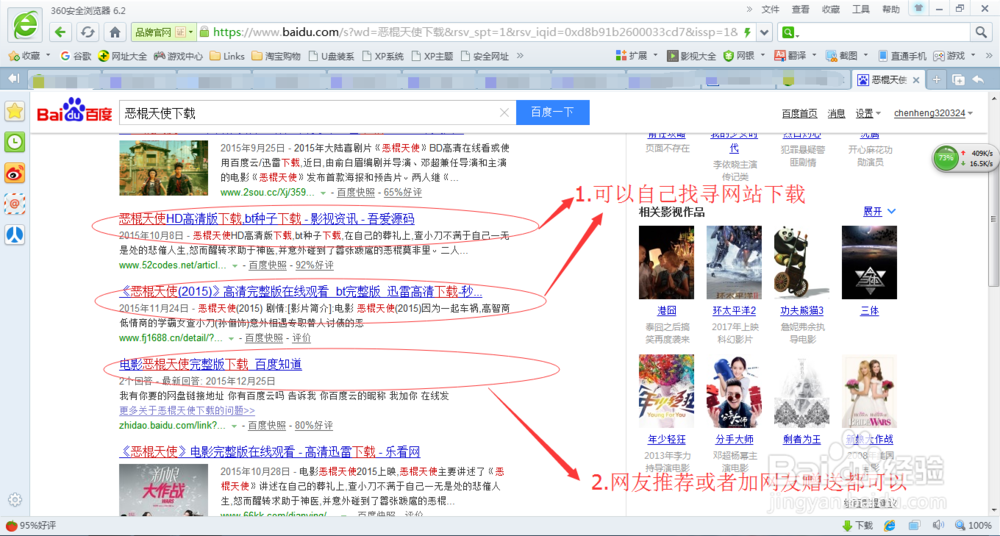
Task: Open 百度快照 for the 52codes.net result
Action: click(x=267, y=265)
